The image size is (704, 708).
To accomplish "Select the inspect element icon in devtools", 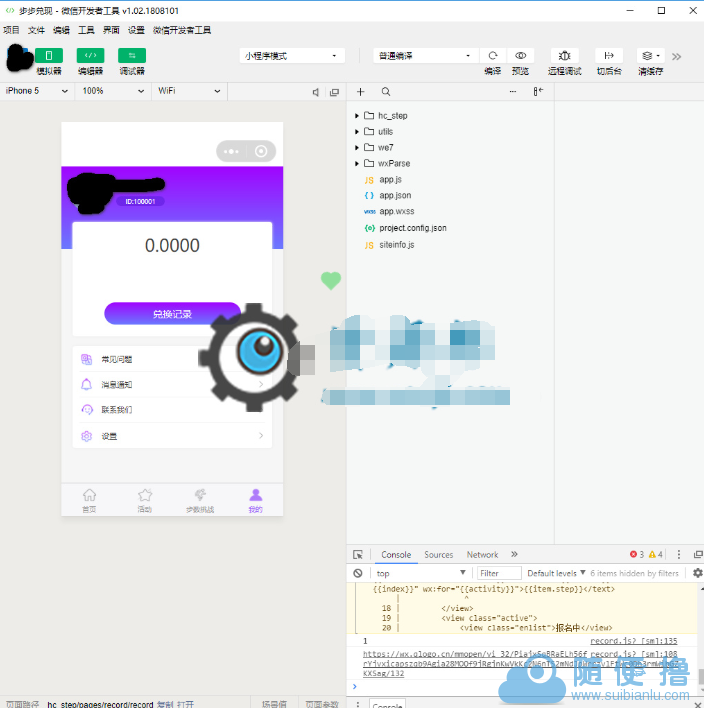I will 358,554.
